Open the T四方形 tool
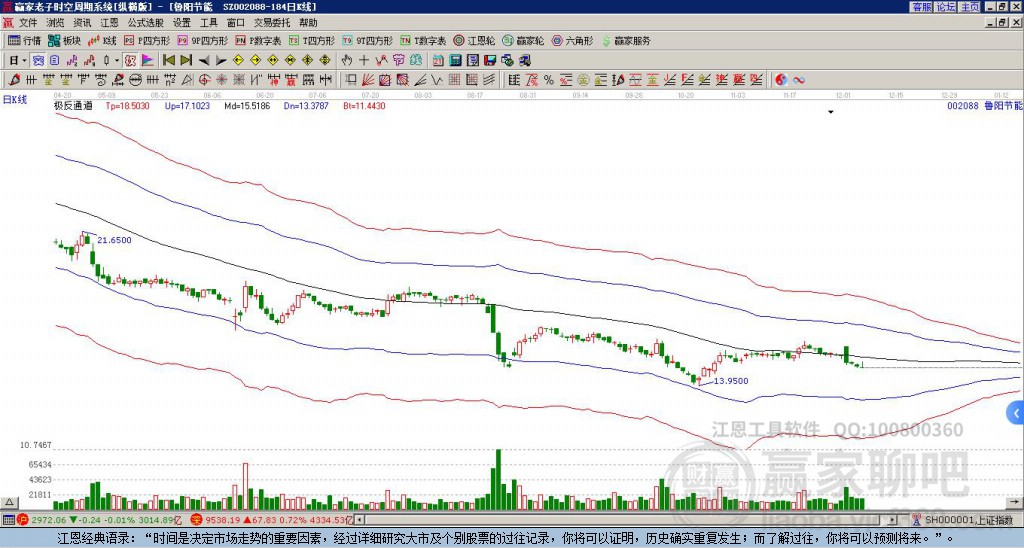This screenshot has width=1024, height=548. [312, 40]
